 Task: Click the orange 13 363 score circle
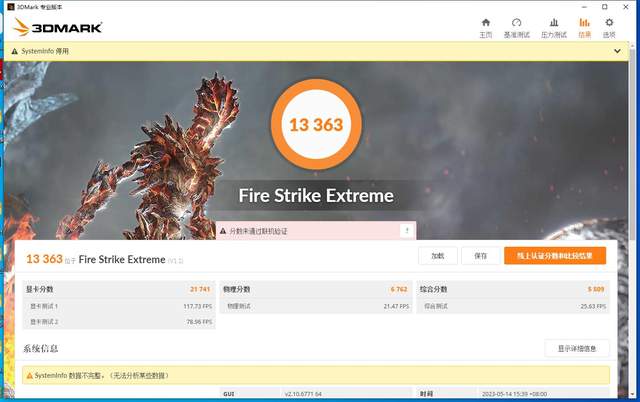click(315, 125)
